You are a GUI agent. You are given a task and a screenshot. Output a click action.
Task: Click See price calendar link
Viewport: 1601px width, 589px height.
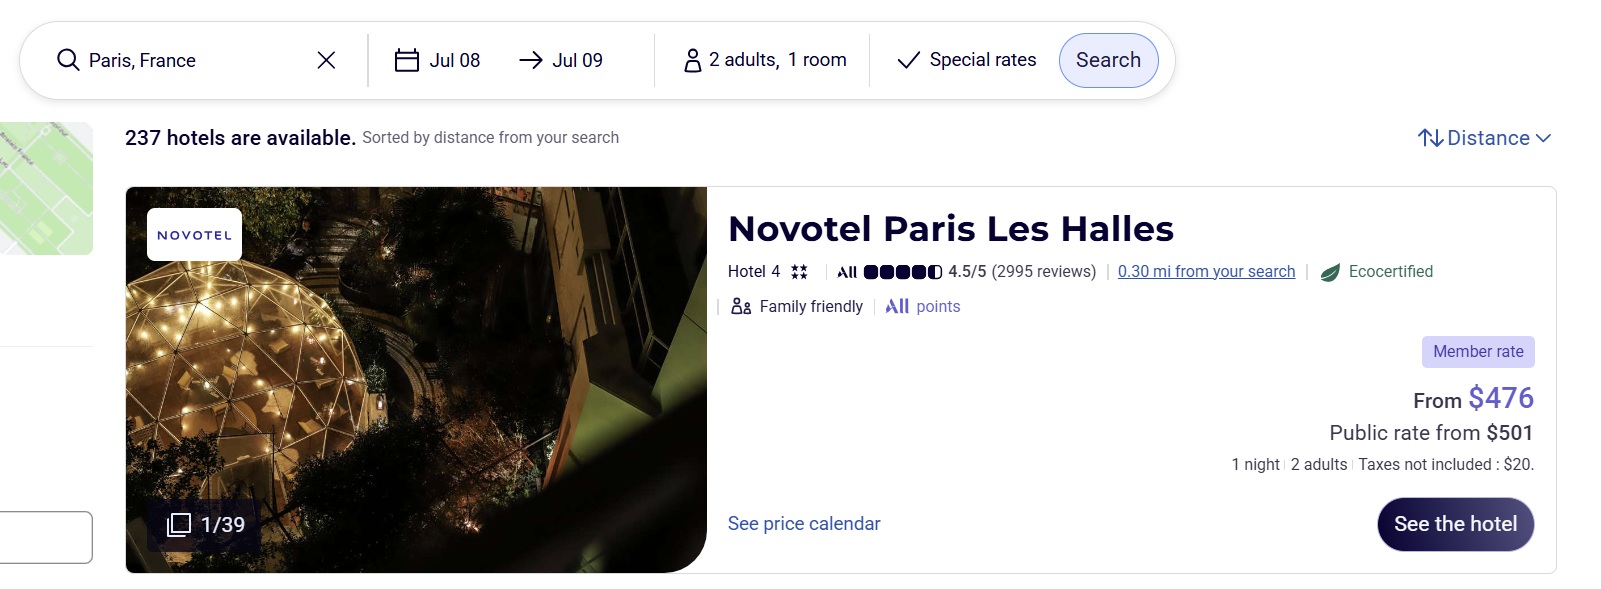coord(804,524)
